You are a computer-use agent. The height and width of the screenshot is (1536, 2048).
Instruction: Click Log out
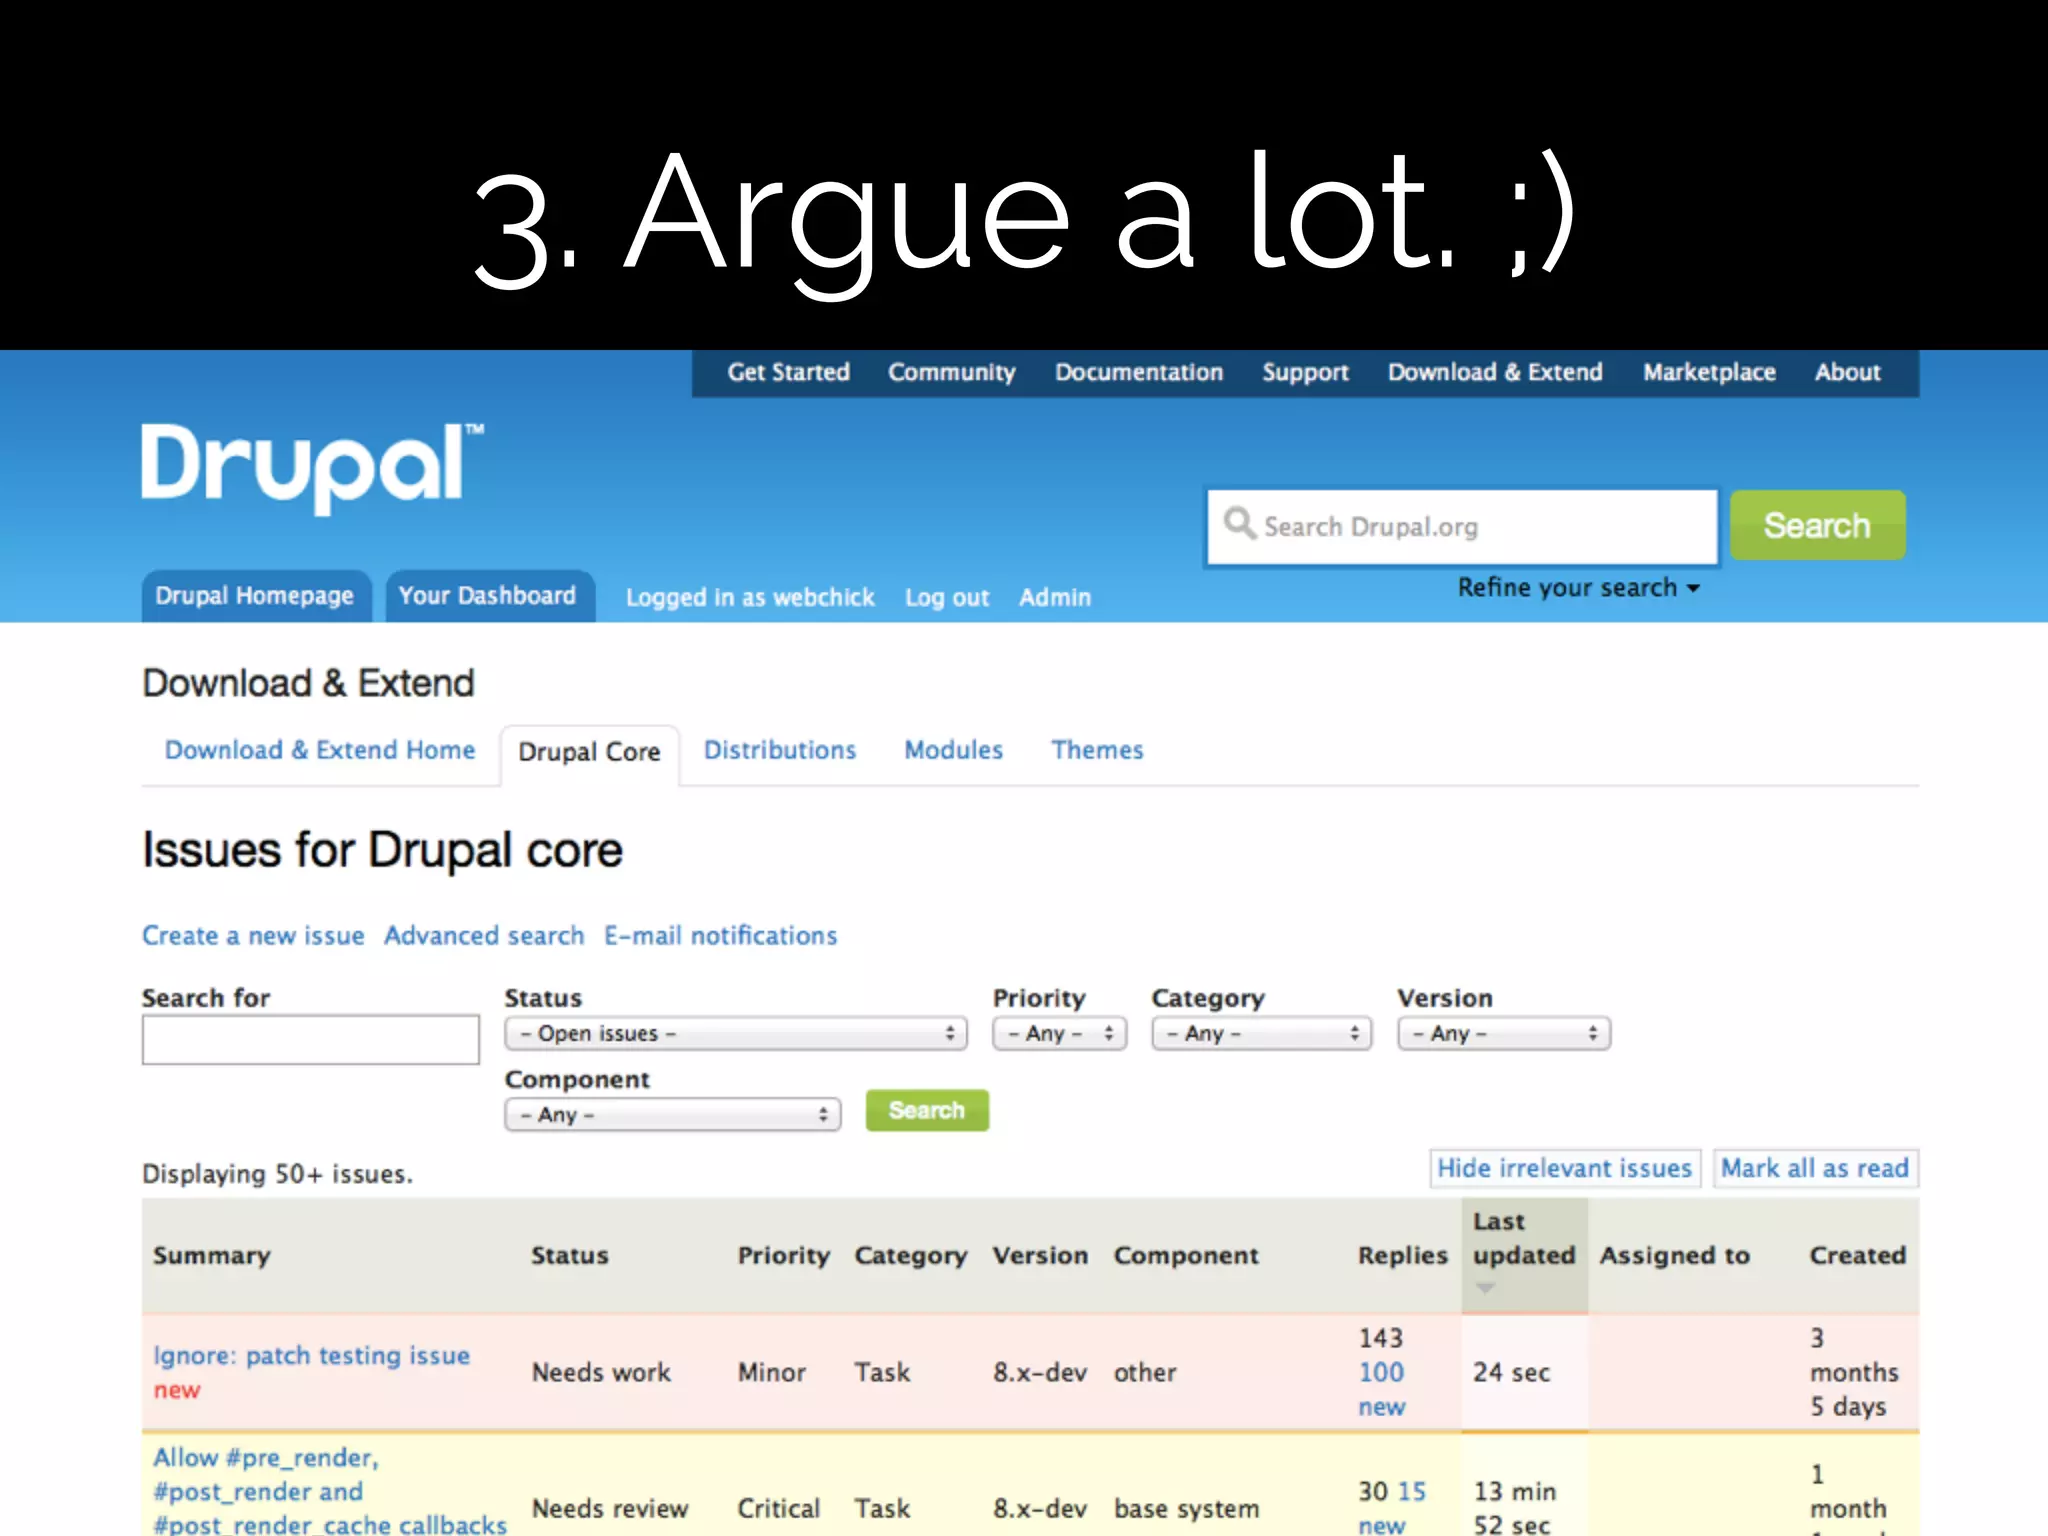pos(946,597)
